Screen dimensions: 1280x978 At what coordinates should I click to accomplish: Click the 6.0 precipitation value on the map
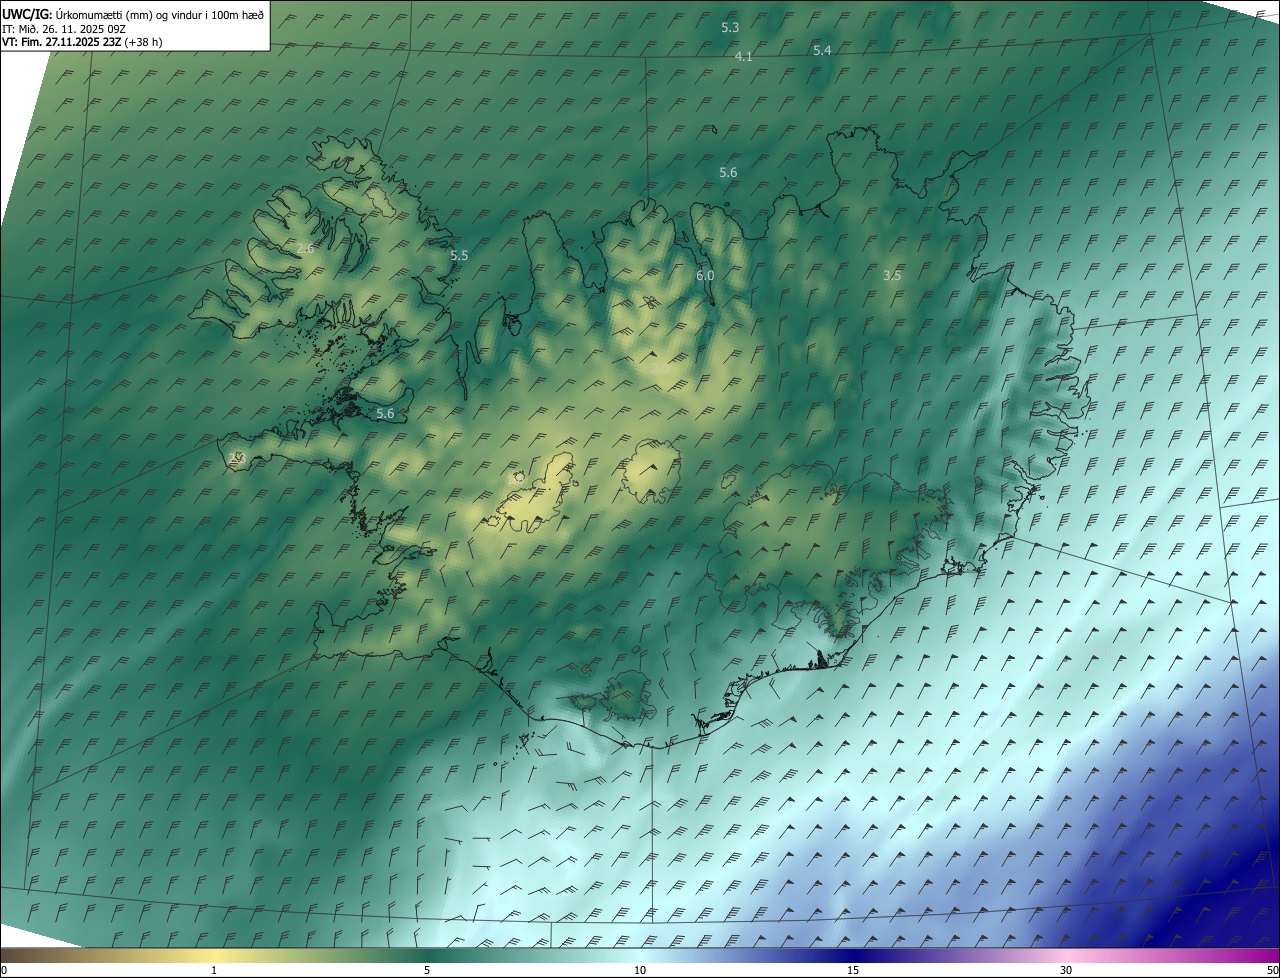pyautogui.click(x=705, y=275)
